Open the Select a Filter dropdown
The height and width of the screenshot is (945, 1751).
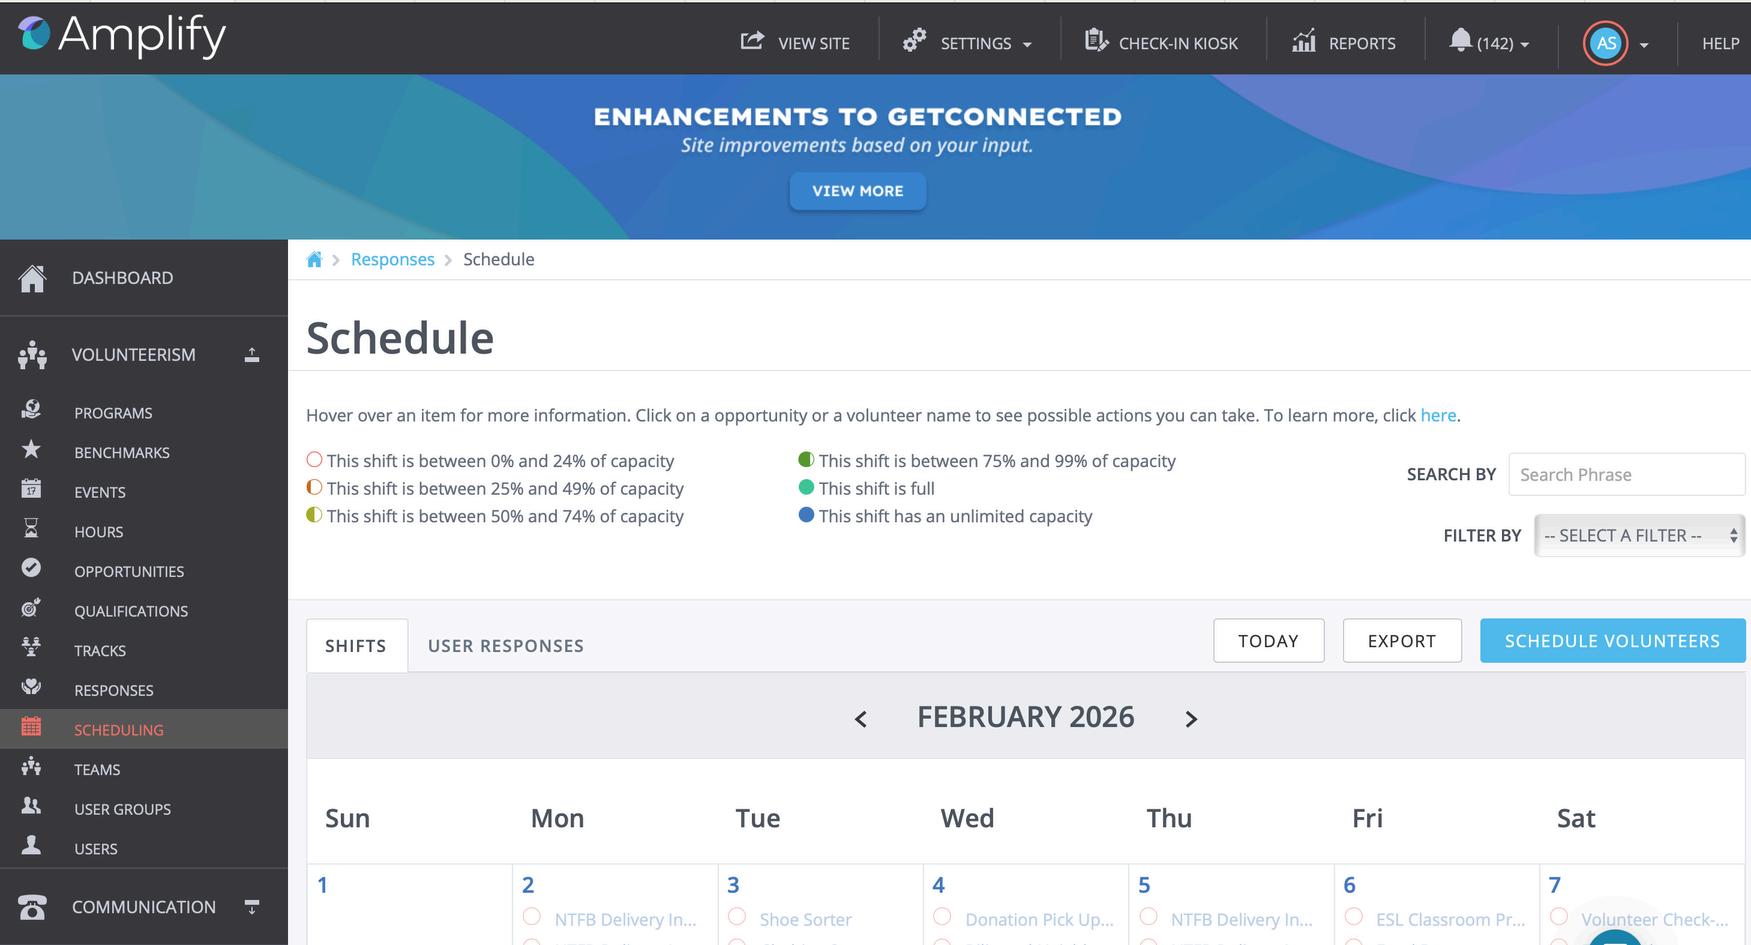pyautogui.click(x=1639, y=536)
